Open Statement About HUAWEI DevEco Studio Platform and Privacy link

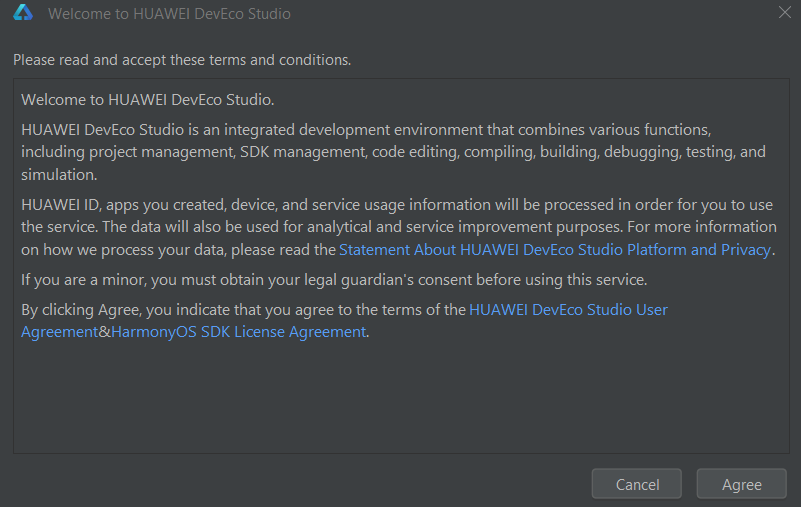pyautogui.click(x=555, y=249)
